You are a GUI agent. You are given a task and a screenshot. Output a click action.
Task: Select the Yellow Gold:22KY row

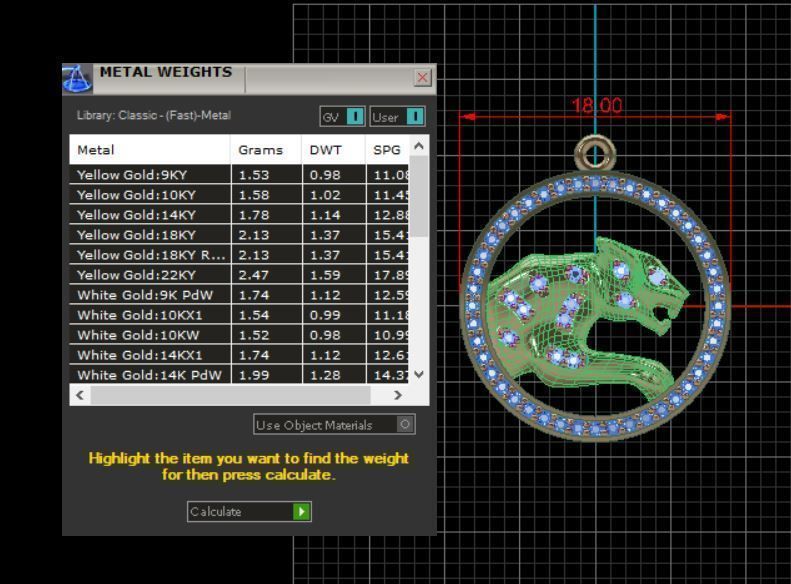[240, 275]
